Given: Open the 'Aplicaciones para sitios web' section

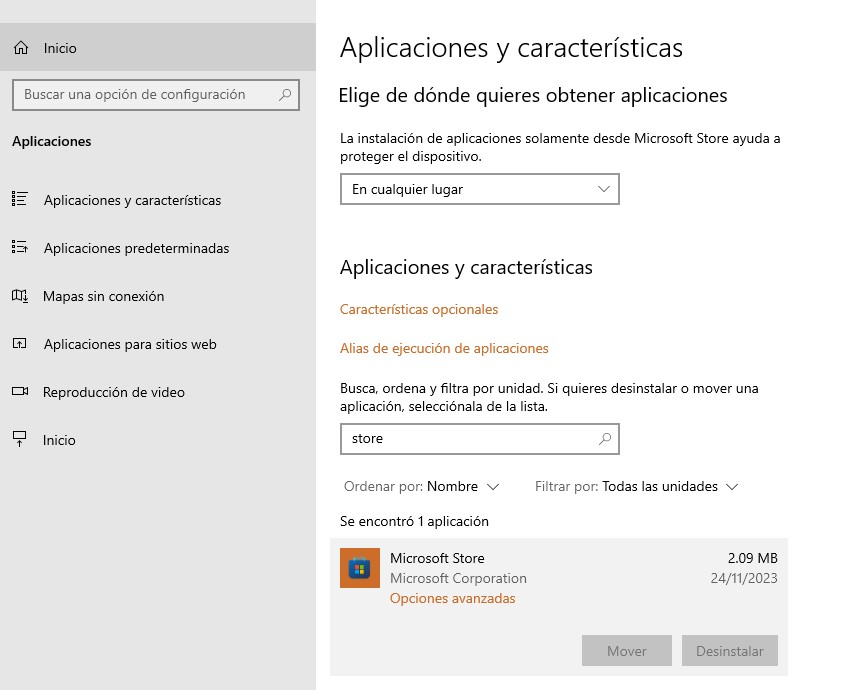Looking at the screenshot, I should click(158, 344).
